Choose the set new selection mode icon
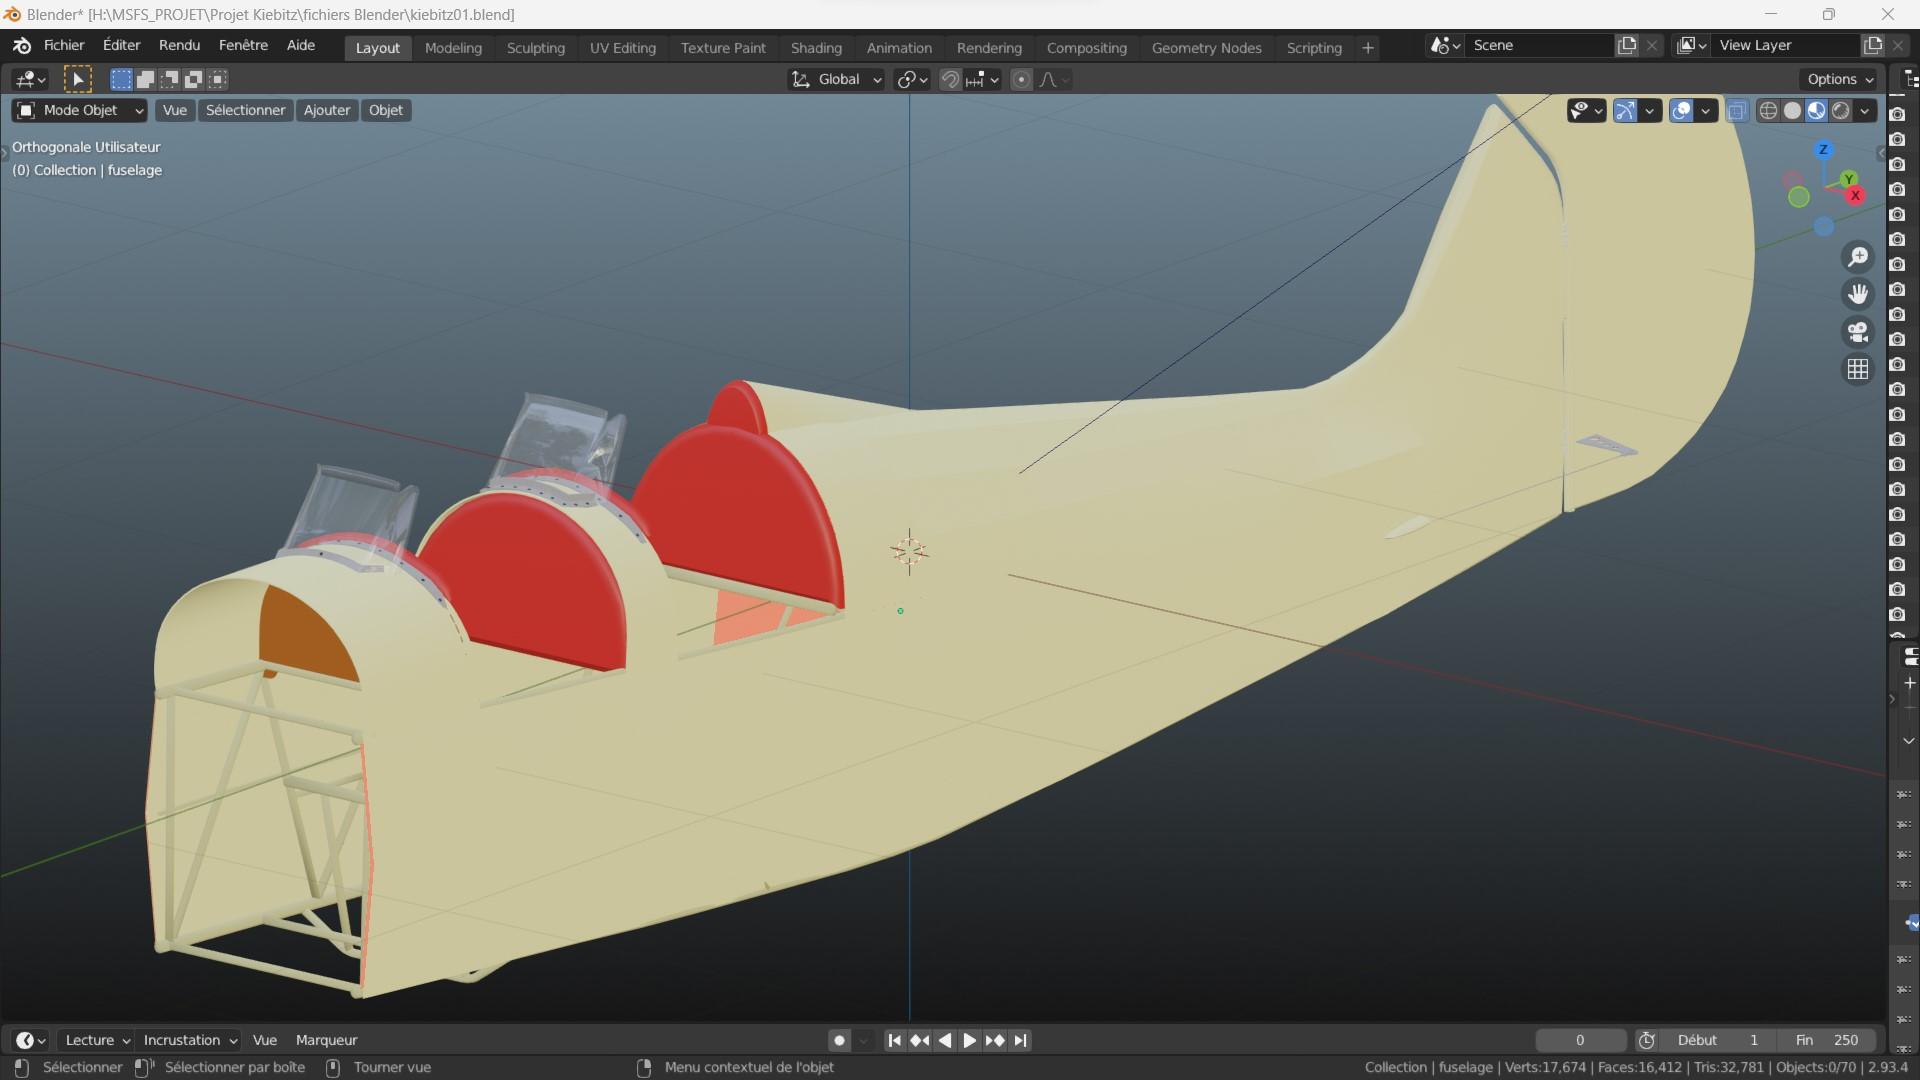The image size is (1920, 1080). 121,79
